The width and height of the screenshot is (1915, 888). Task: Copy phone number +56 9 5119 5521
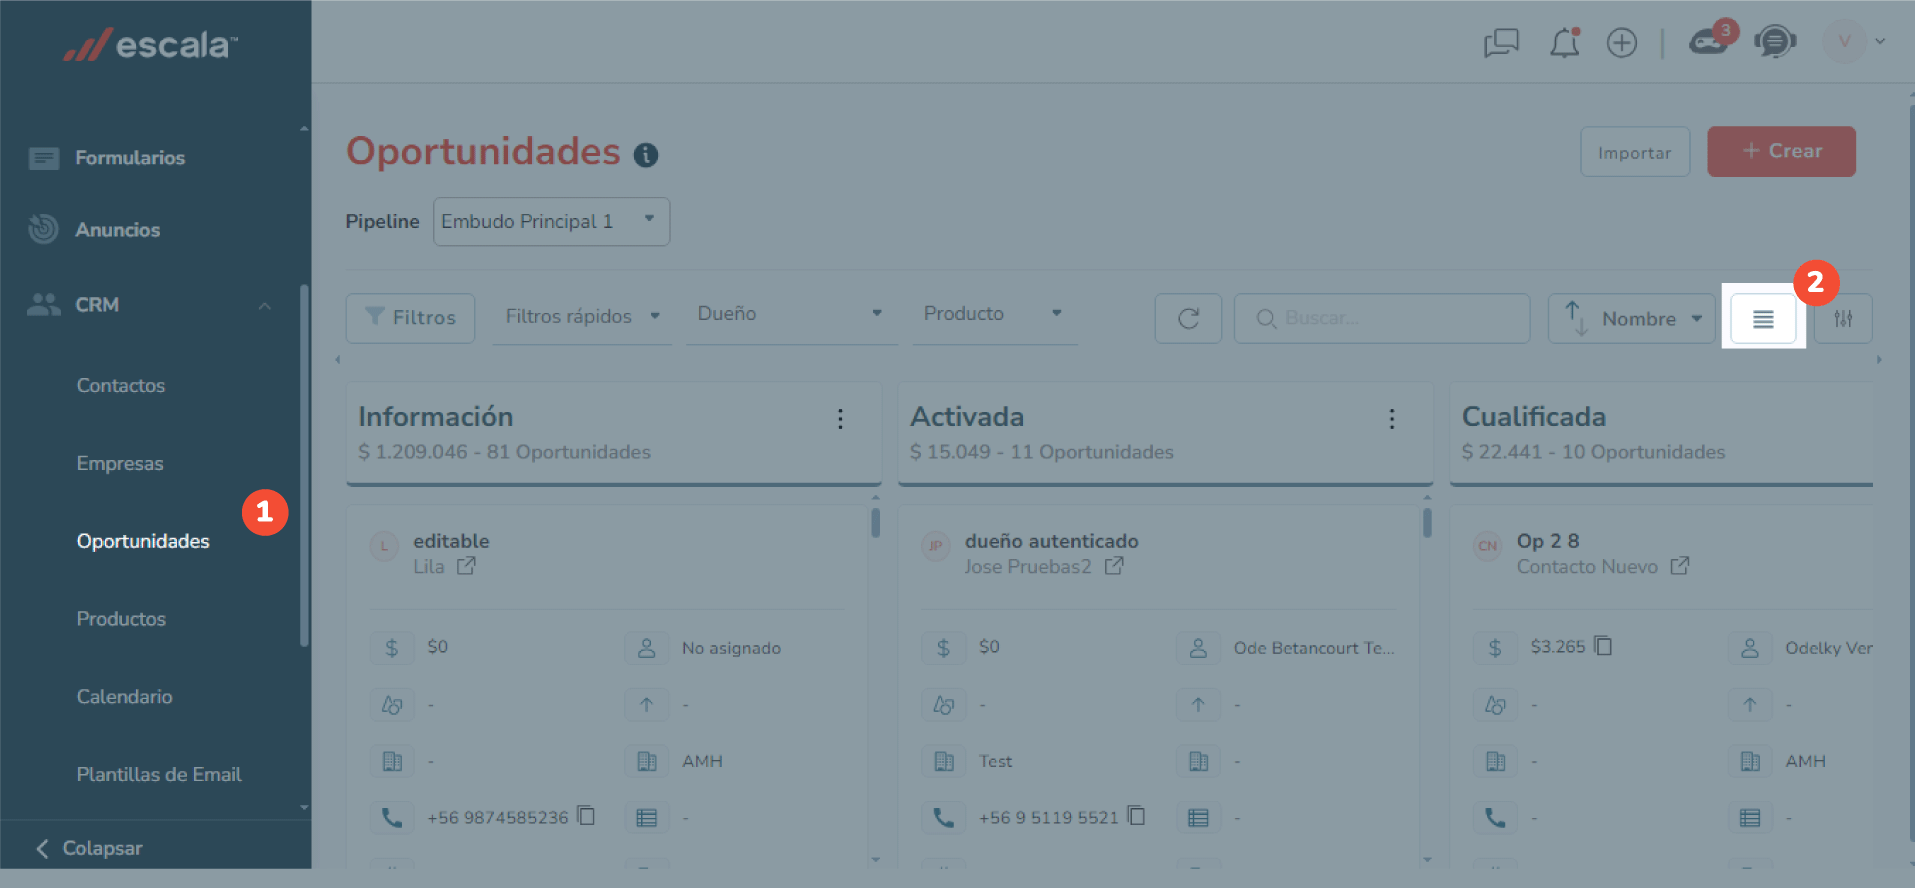click(1136, 816)
